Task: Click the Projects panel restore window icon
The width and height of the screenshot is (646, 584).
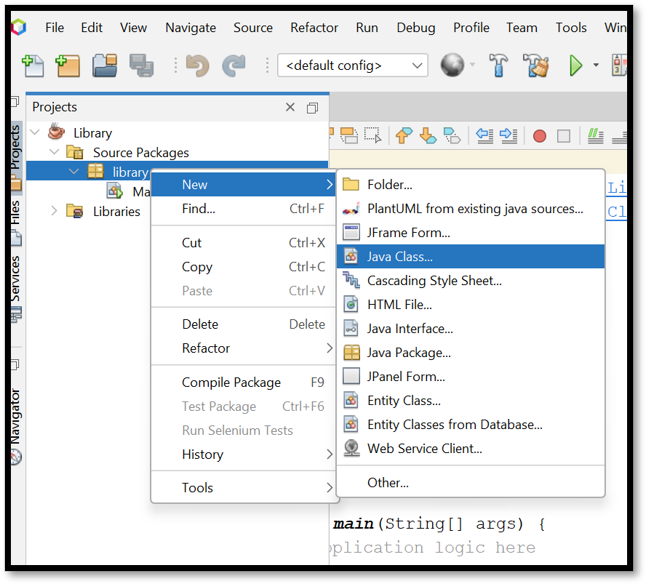Action: pyautogui.click(x=312, y=108)
